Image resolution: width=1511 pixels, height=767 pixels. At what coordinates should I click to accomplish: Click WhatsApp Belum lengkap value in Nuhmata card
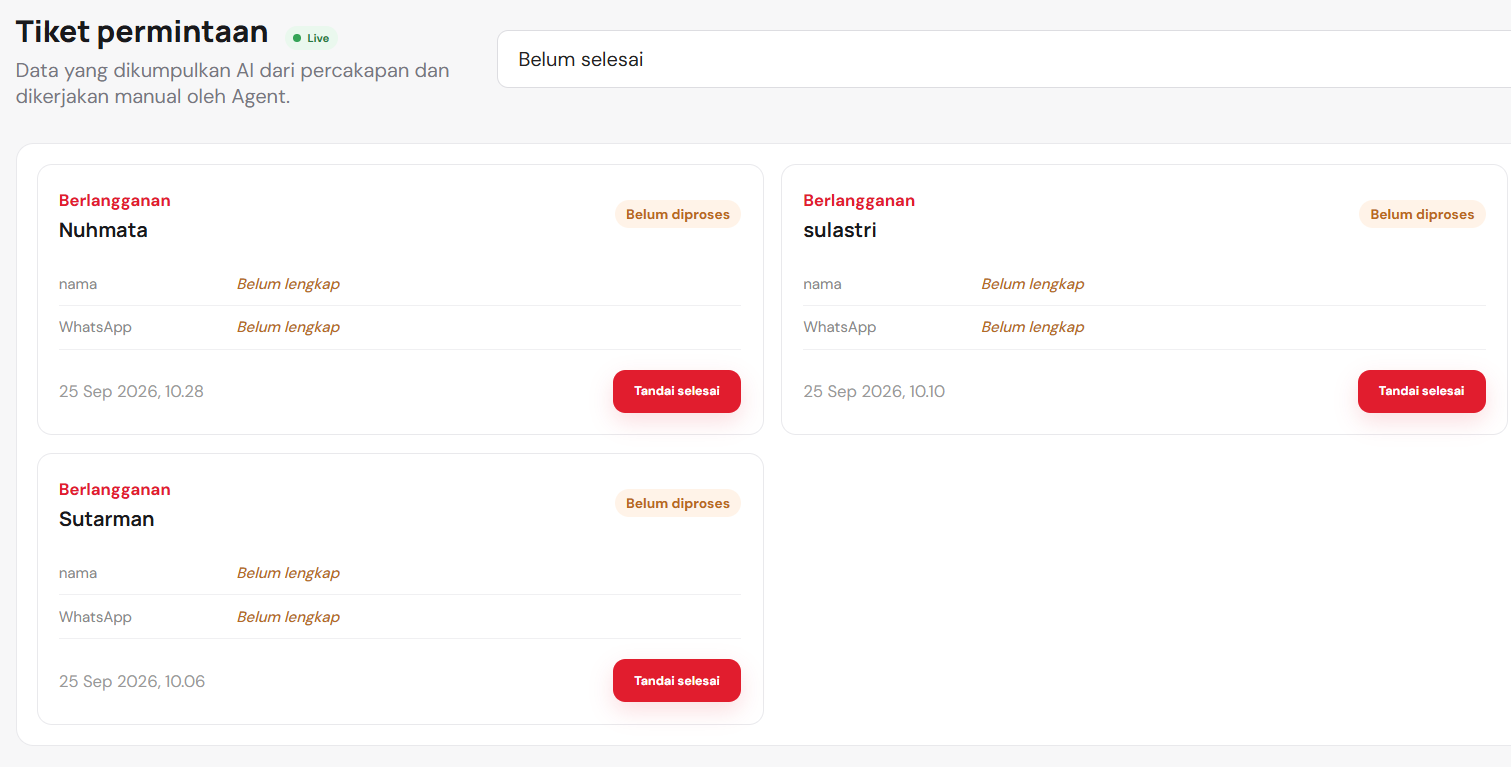point(288,327)
